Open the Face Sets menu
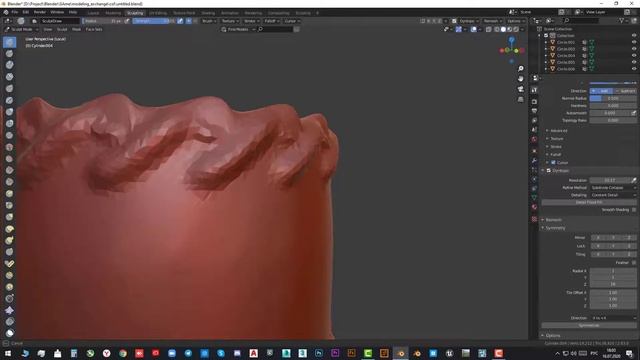 (x=94, y=29)
